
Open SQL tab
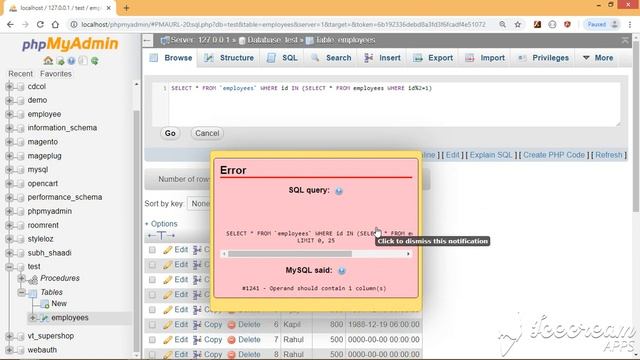coord(282,58)
